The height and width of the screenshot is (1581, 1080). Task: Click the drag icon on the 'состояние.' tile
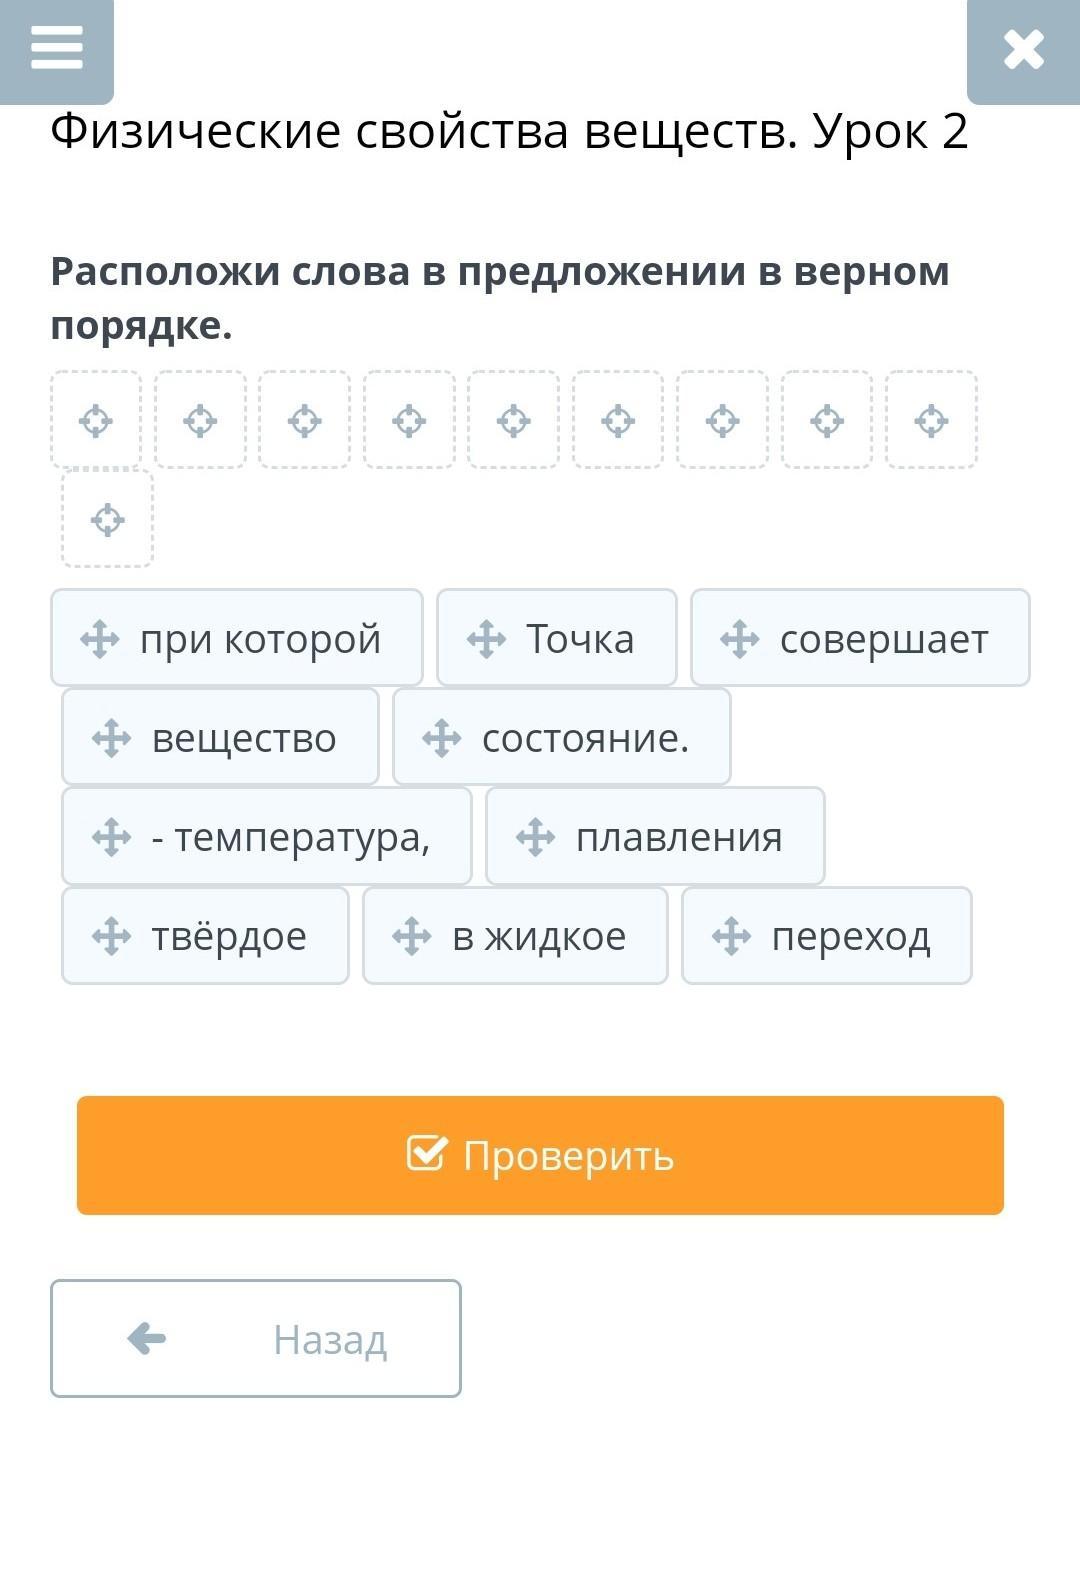[x=442, y=738]
